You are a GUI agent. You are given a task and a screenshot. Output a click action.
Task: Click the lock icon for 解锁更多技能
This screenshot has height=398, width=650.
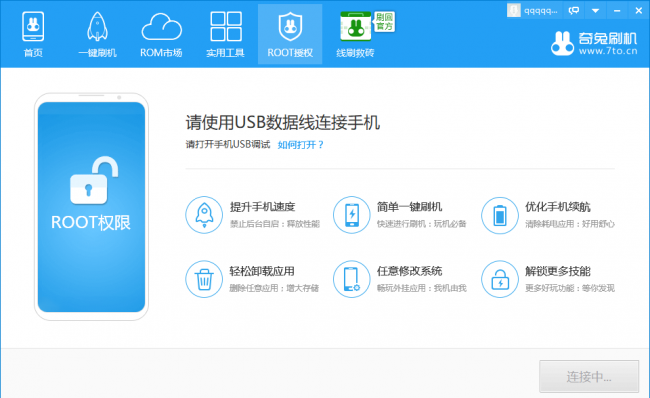point(500,279)
